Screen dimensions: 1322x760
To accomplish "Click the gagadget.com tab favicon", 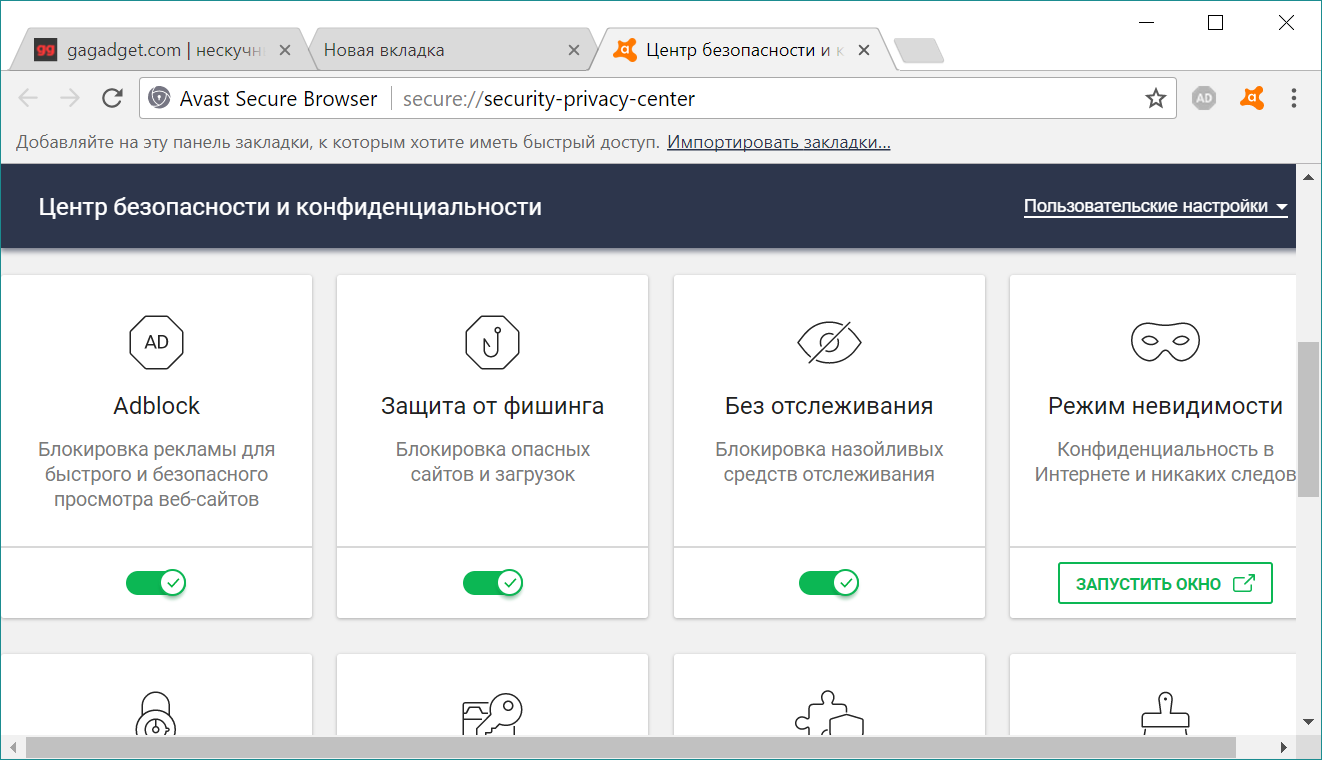I will coord(45,49).
